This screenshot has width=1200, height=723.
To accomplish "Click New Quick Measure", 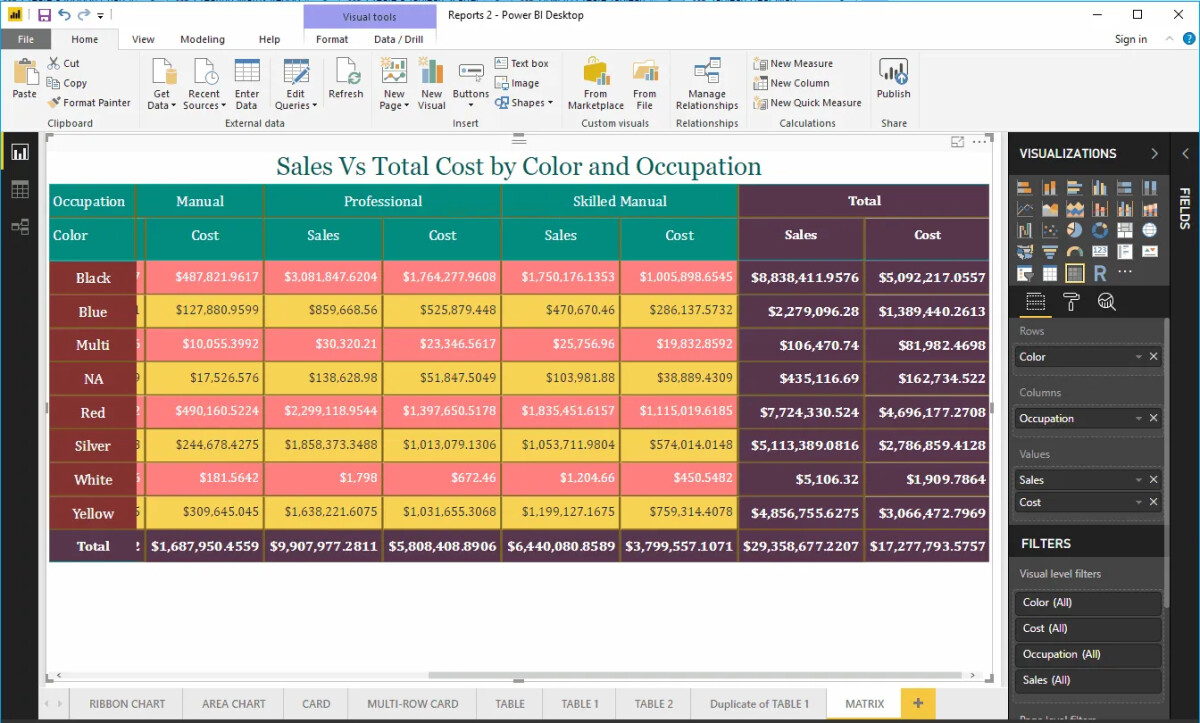I will (807, 102).
